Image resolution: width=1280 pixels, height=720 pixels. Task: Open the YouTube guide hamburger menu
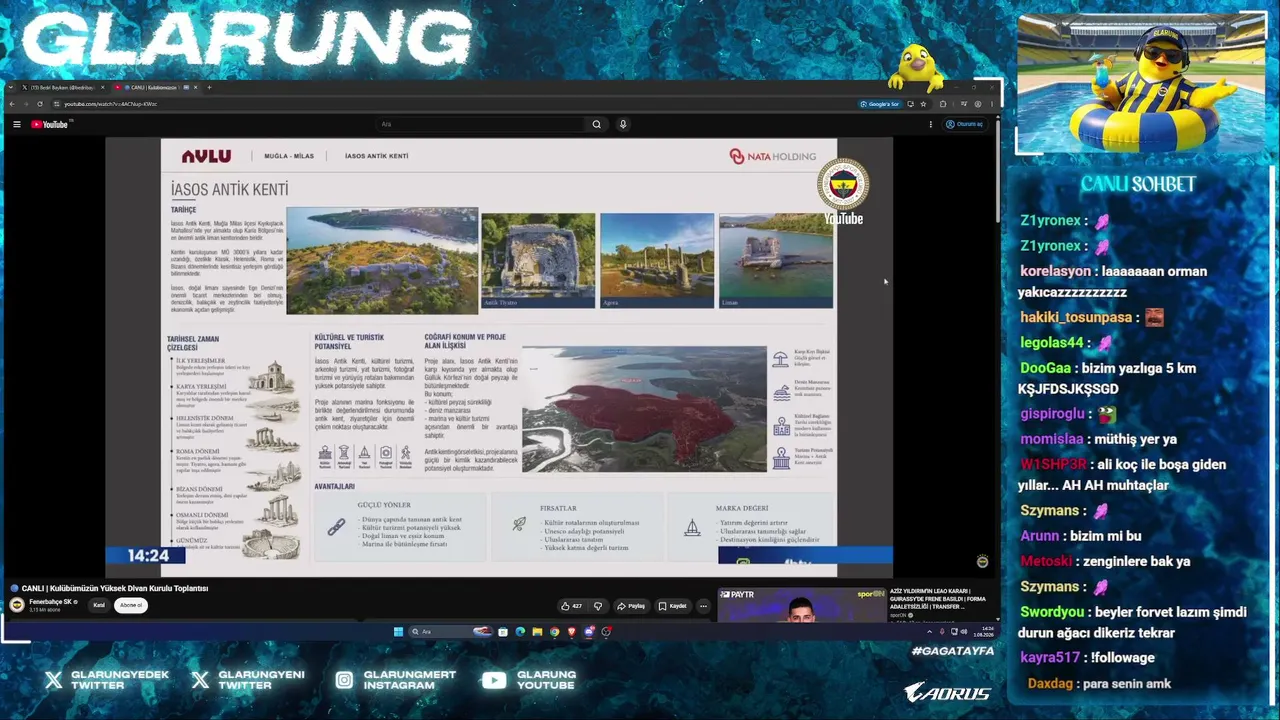(x=17, y=124)
